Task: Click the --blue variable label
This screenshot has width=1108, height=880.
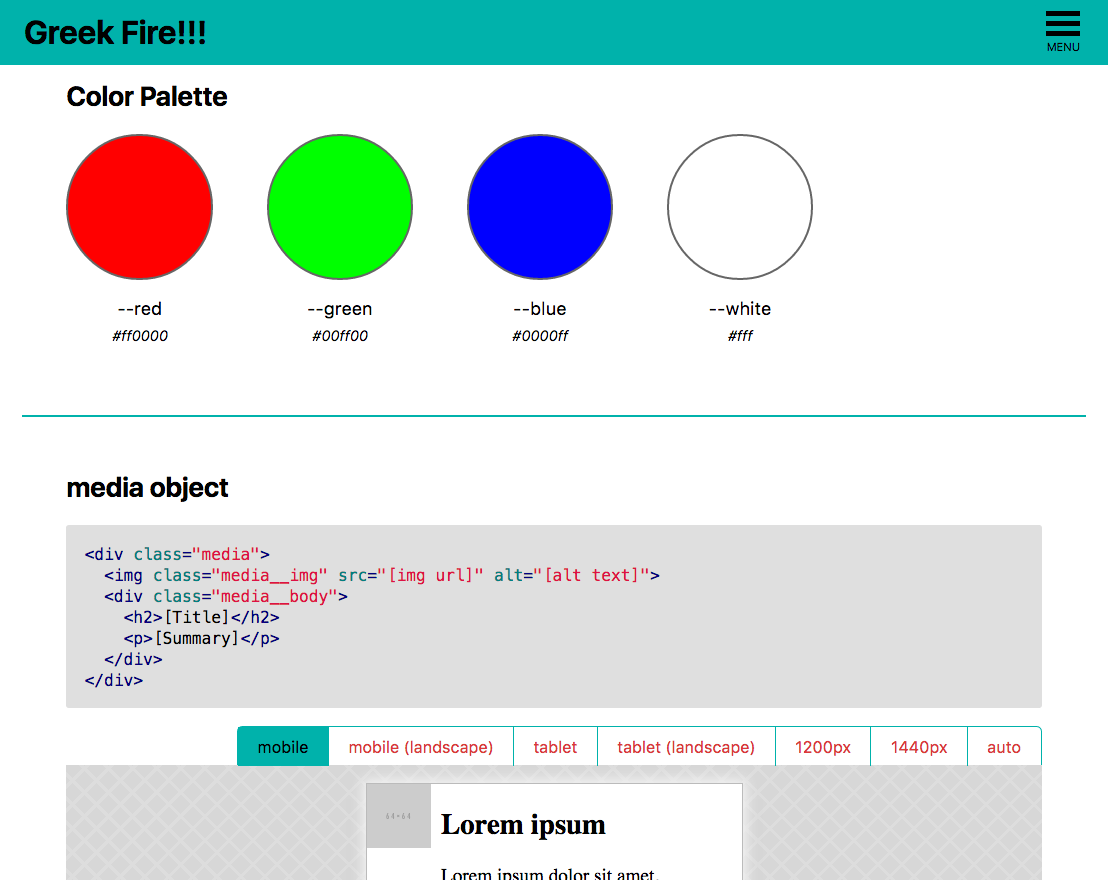Action: point(540,309)
